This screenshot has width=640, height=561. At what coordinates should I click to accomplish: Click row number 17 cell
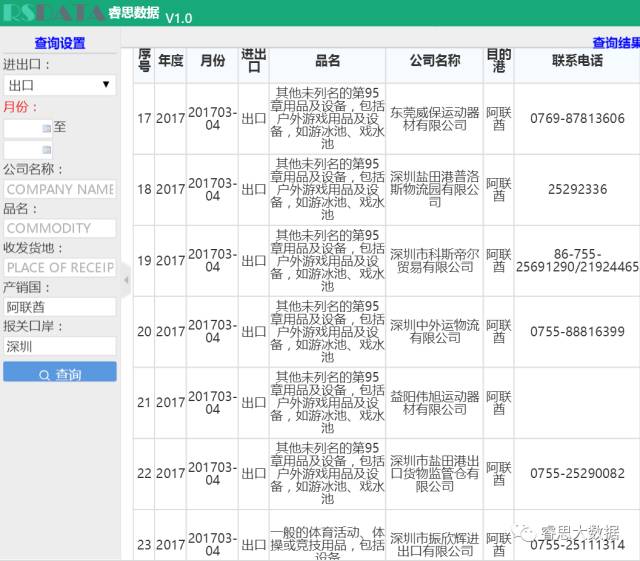(144, 119)
